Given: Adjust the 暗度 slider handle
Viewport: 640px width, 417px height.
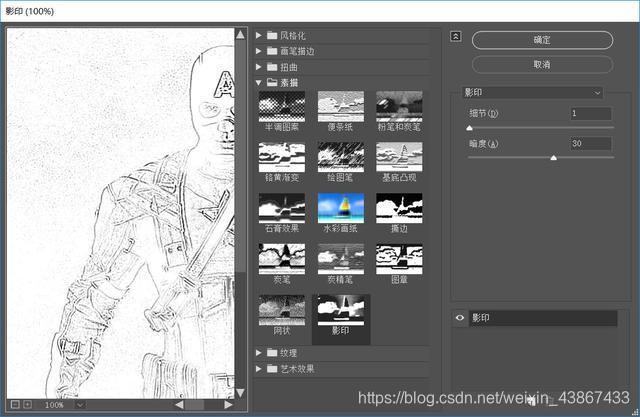Looking at the screenshot, I should point(553,158).
